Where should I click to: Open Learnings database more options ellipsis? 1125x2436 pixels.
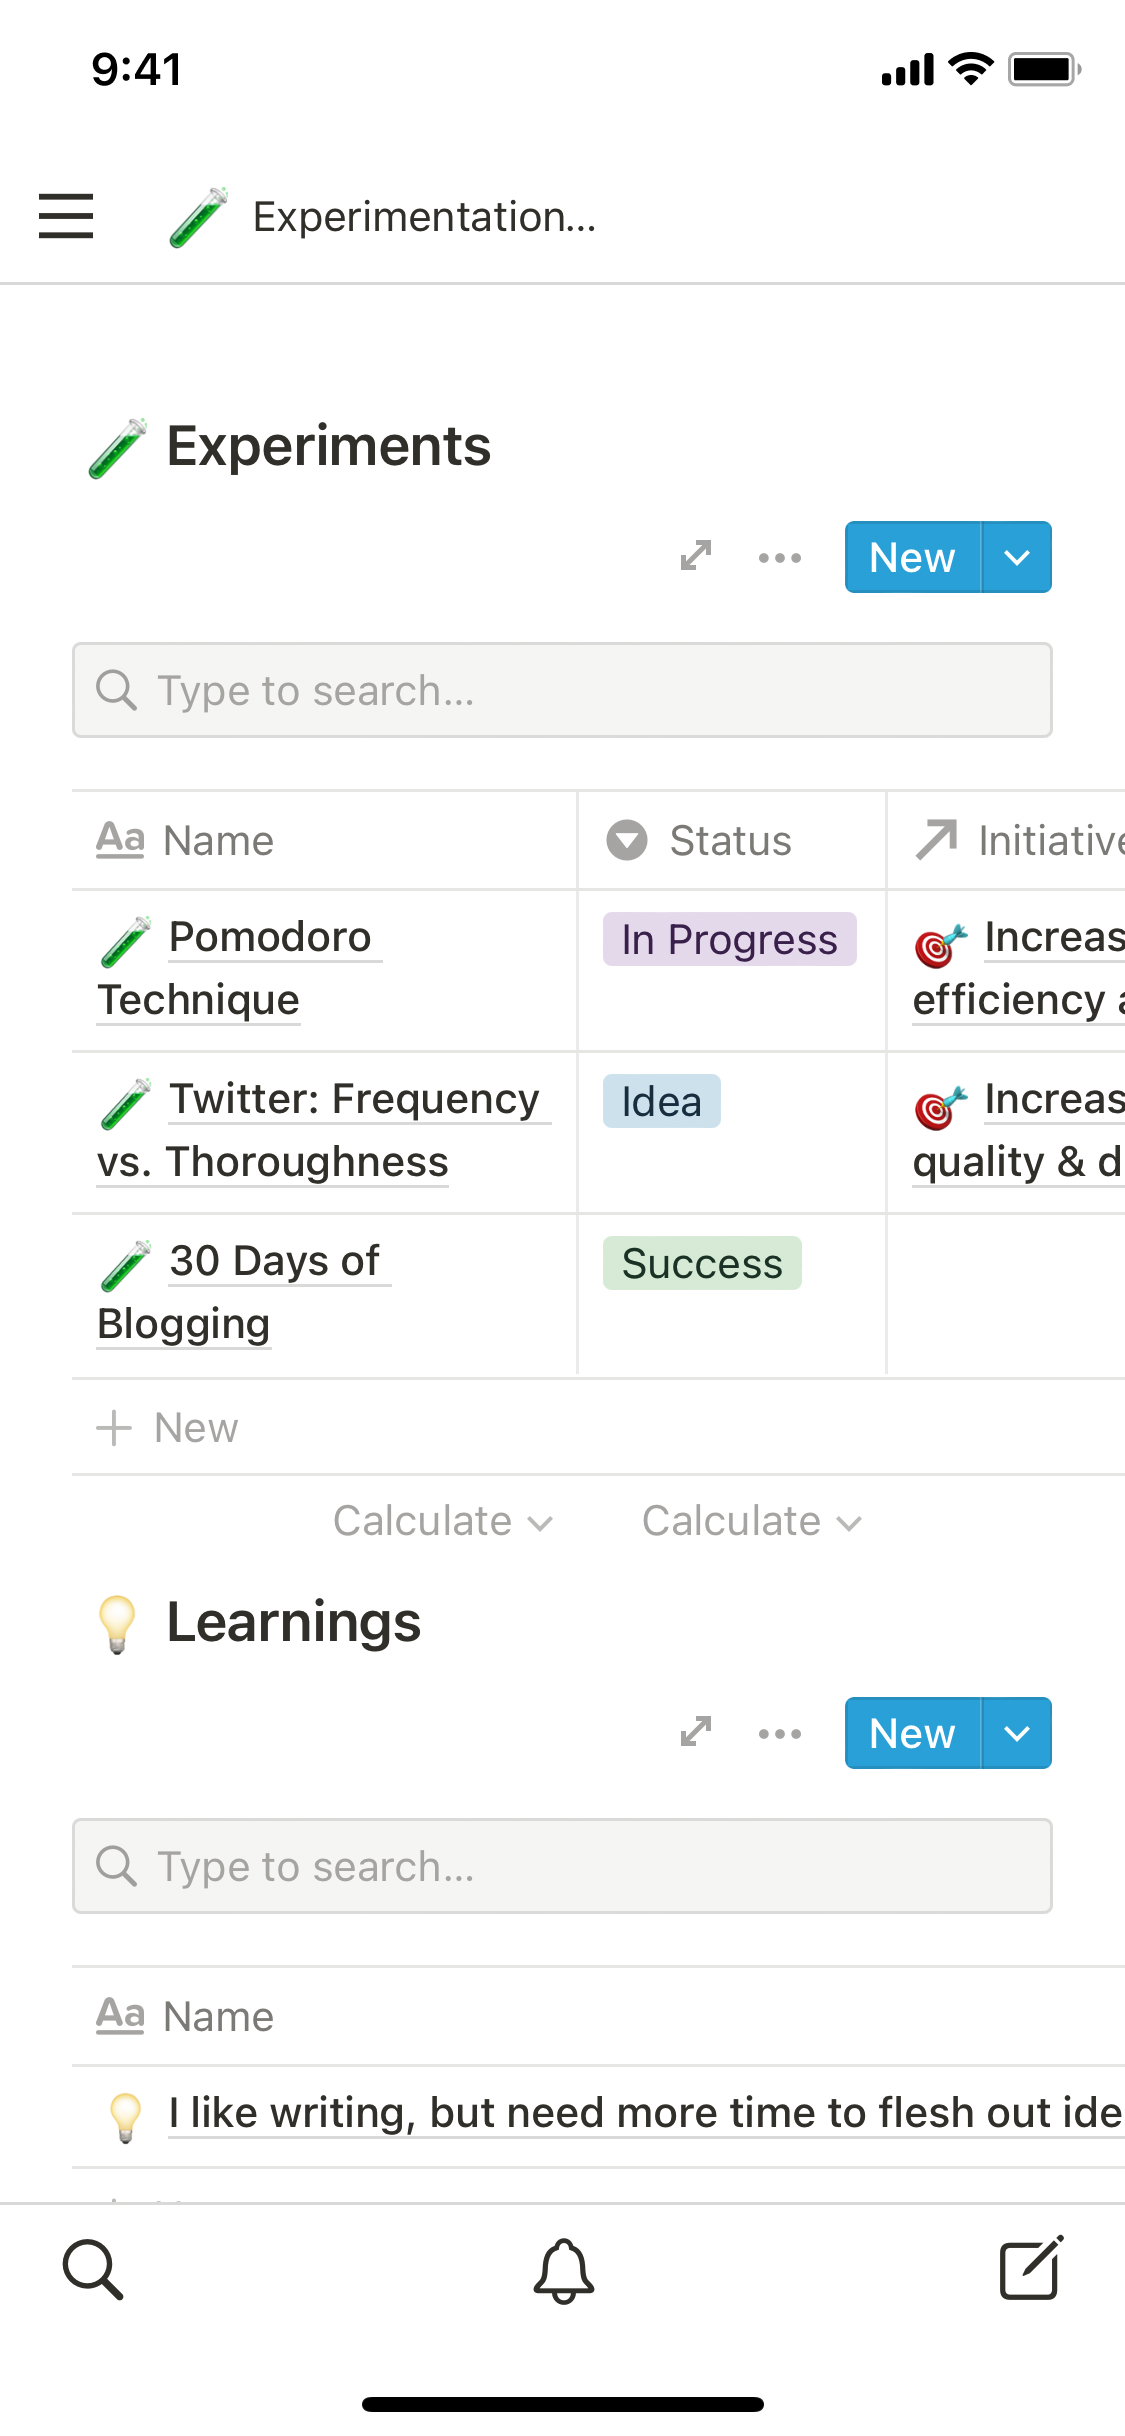coord(779,1733)
